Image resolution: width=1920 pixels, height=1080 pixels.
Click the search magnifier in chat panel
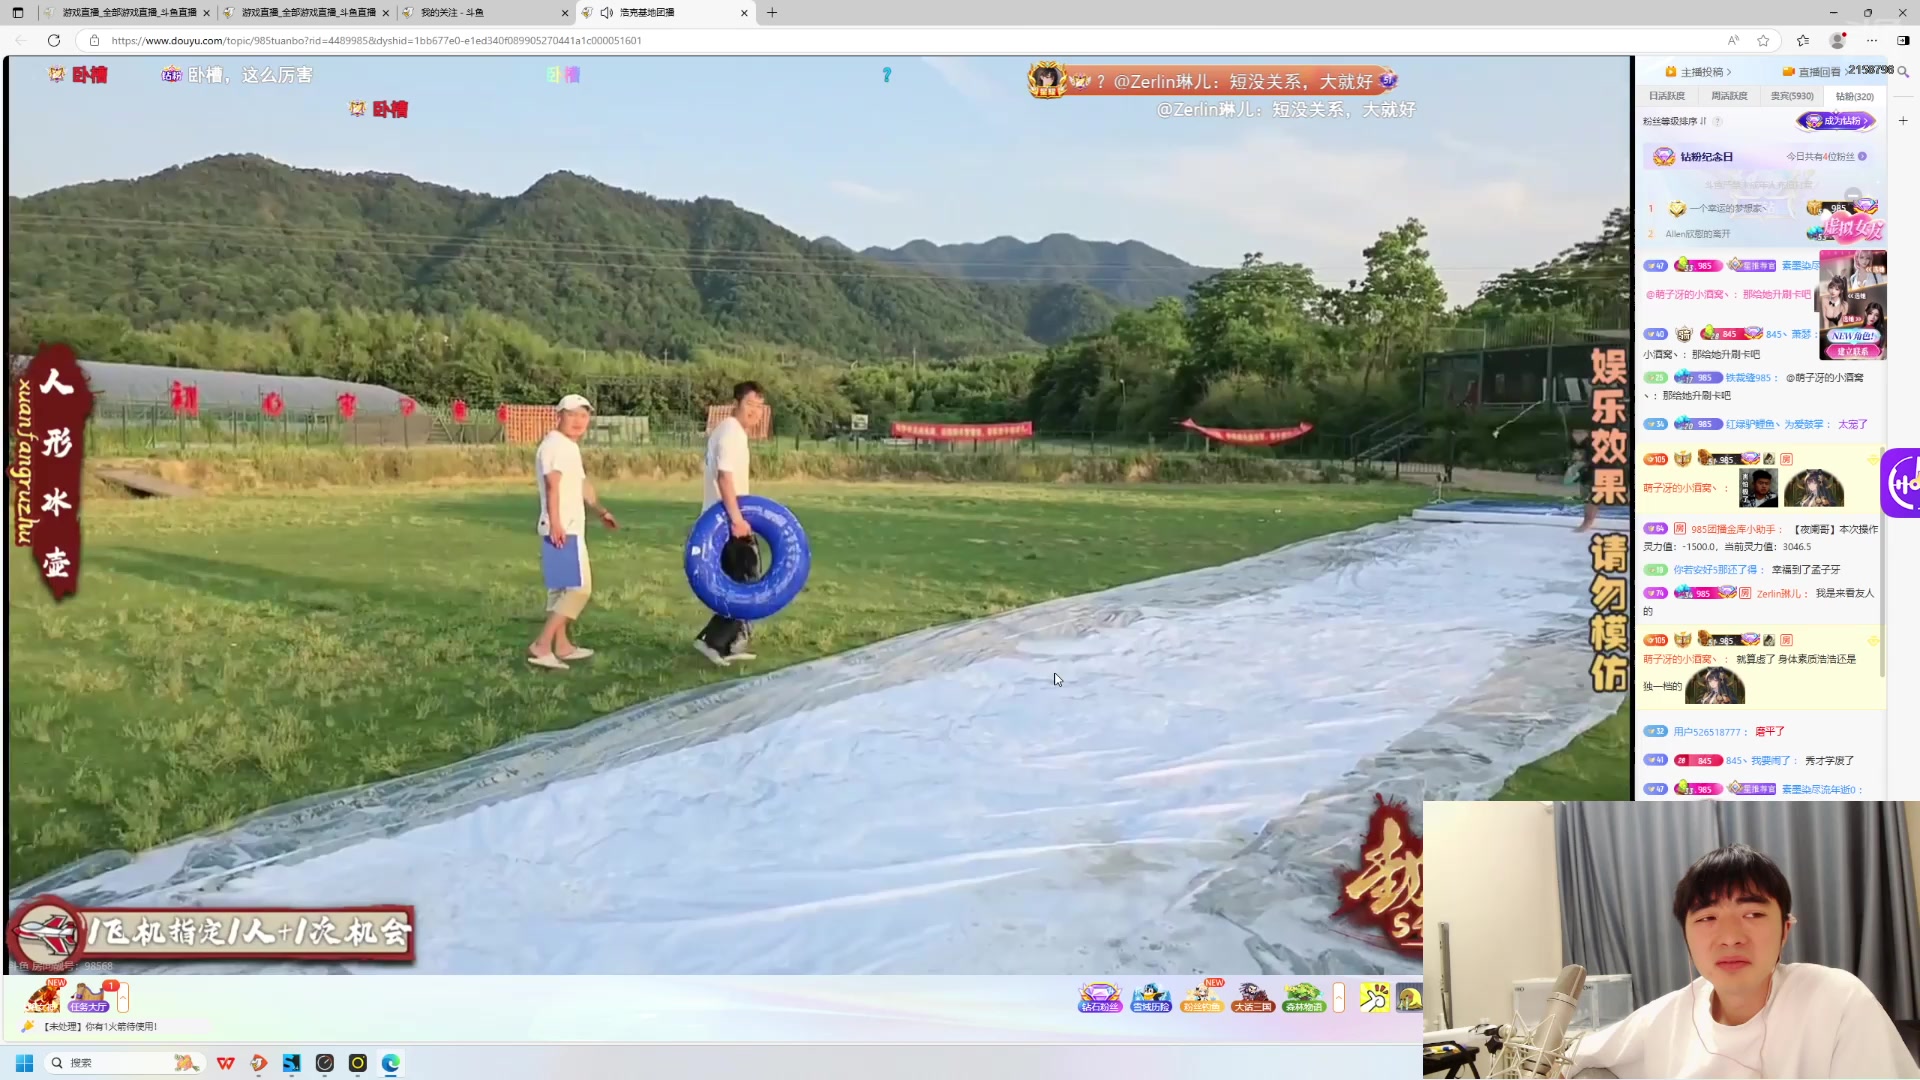(x=1903, y=72)
